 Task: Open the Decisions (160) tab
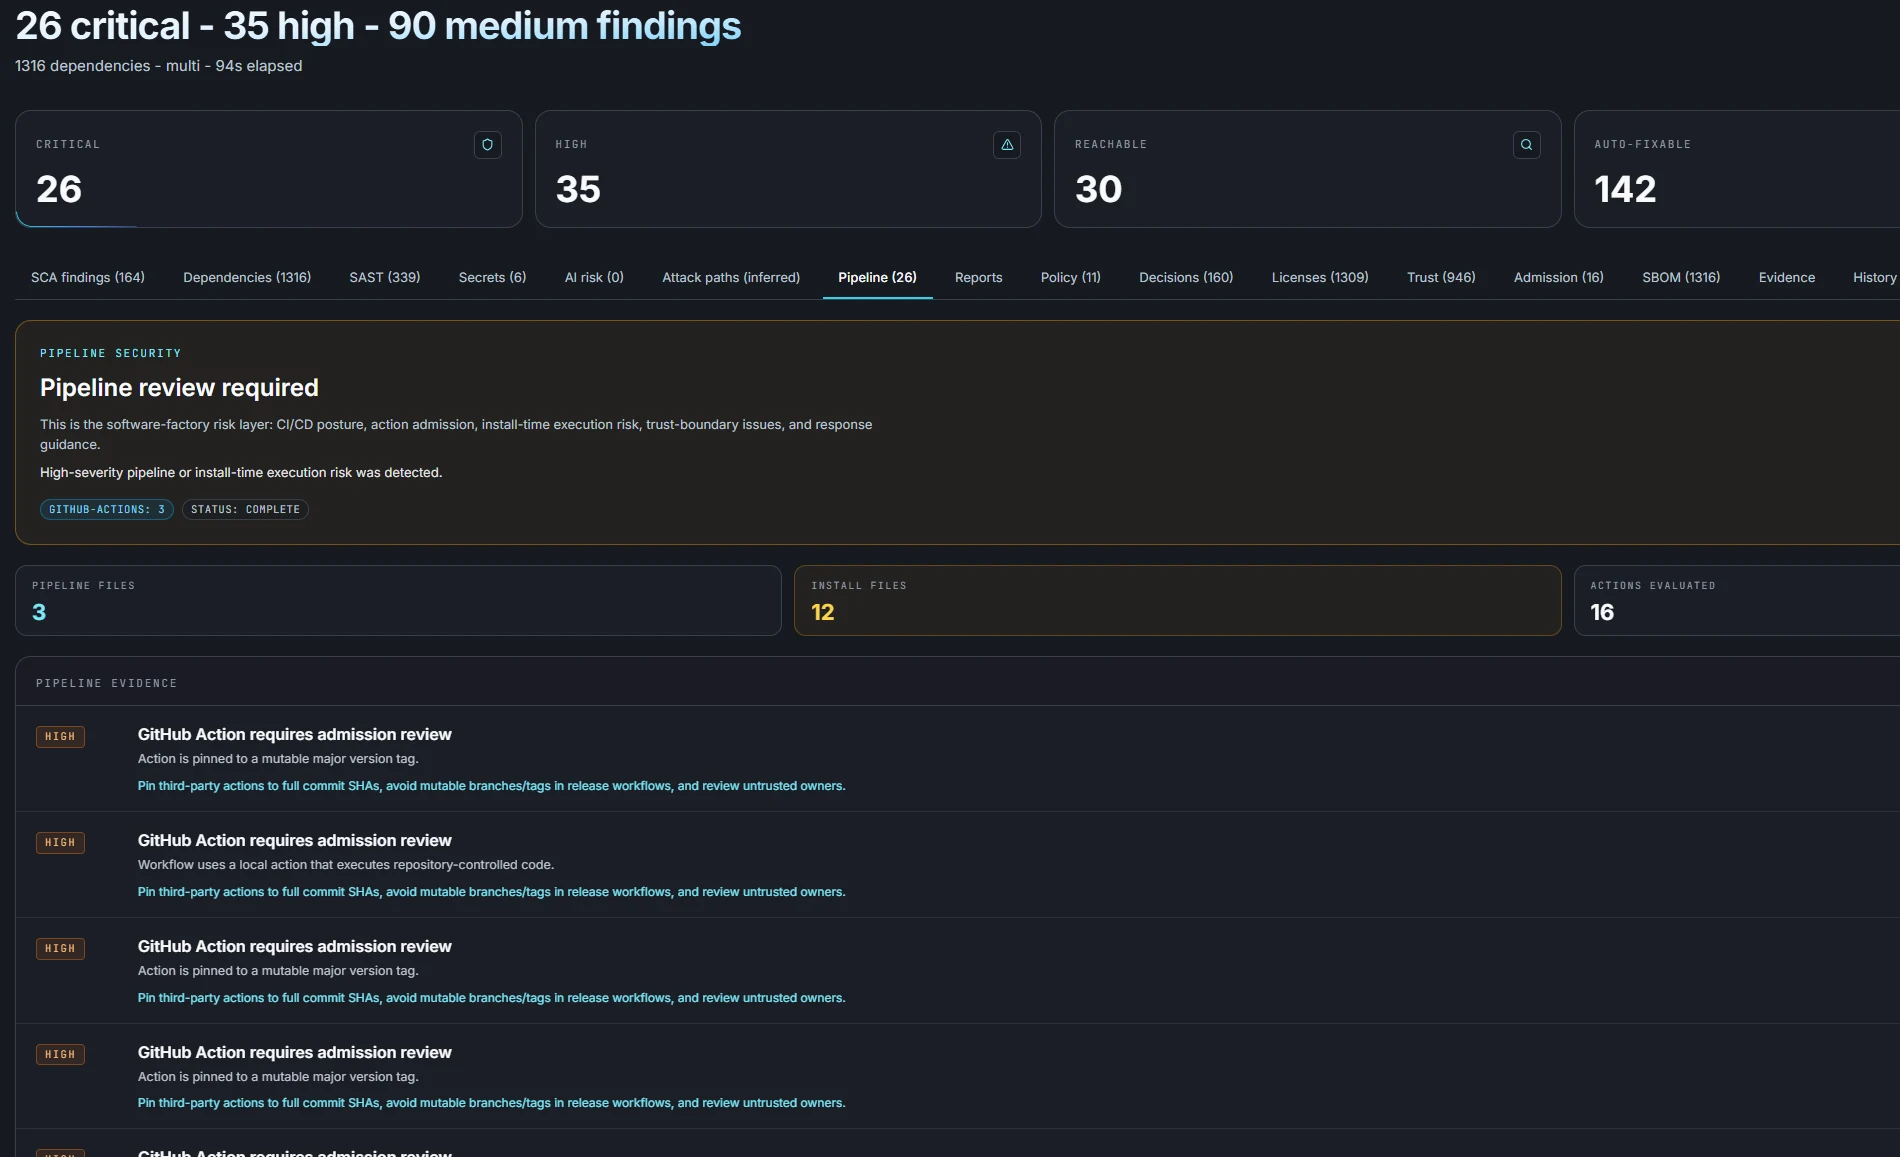pyautogui.click(x=1186, y=277)
